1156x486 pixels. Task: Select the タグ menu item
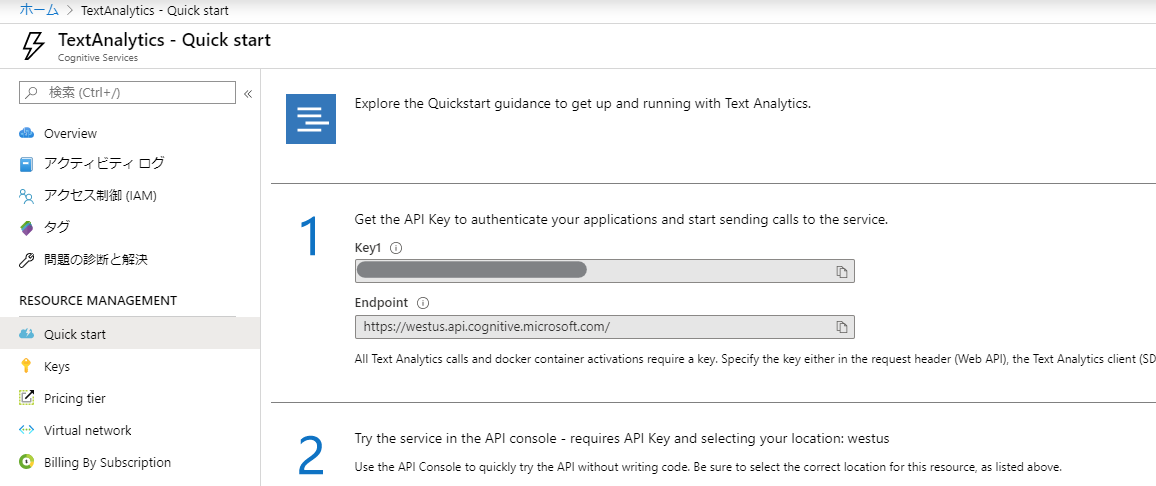click(57, 227)
